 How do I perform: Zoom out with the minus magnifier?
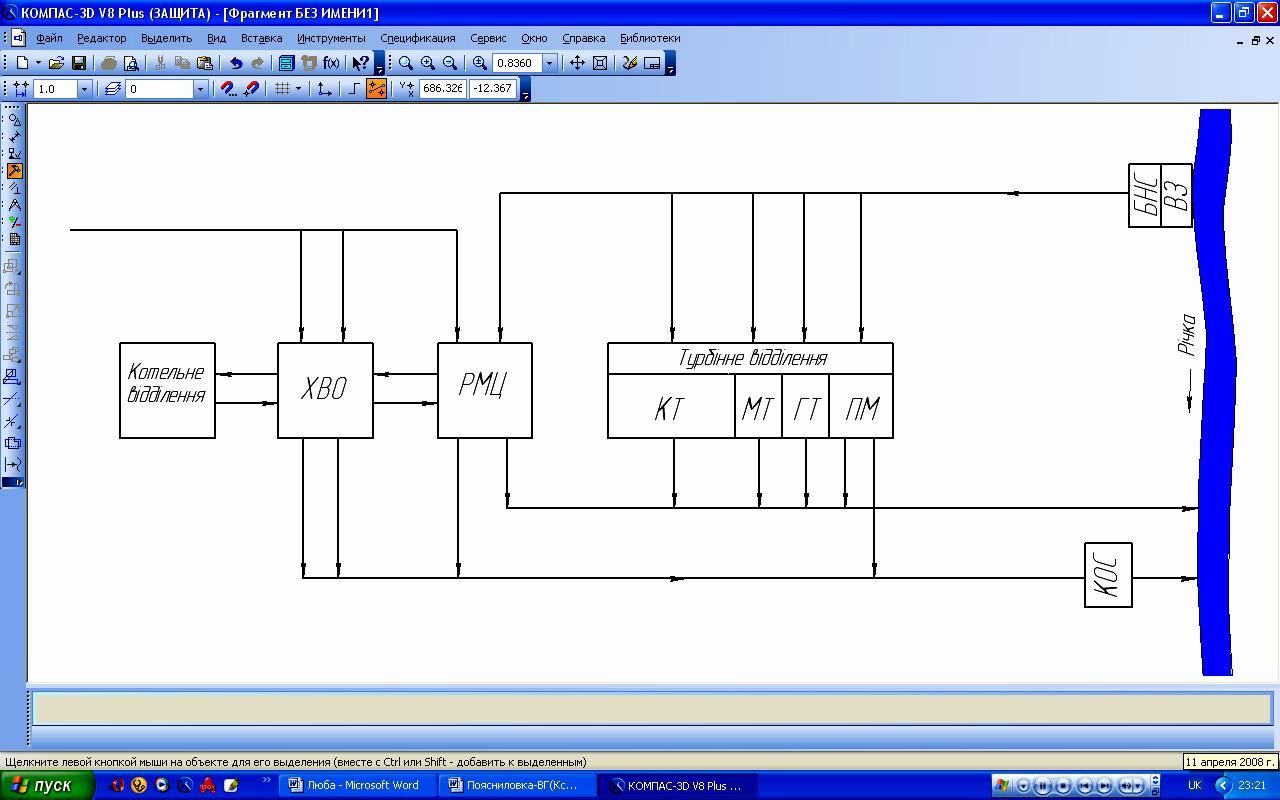(450, 63)
